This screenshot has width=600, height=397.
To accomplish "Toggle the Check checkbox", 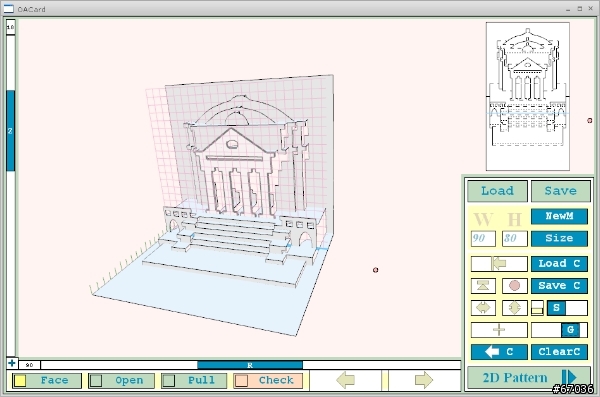I will click(x=241, y=381).
